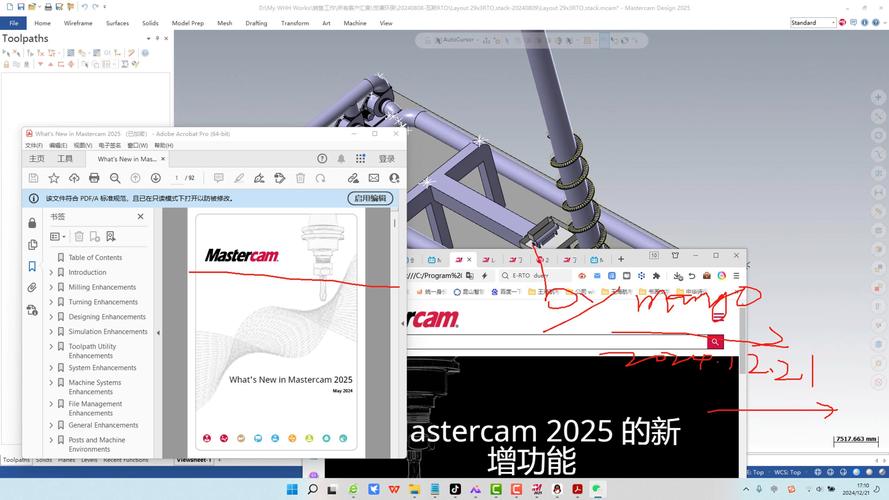Viewport: 889px width, 500px height.
Task: Switch to the Surfaces ribbon tab
Action: point(117,23)
